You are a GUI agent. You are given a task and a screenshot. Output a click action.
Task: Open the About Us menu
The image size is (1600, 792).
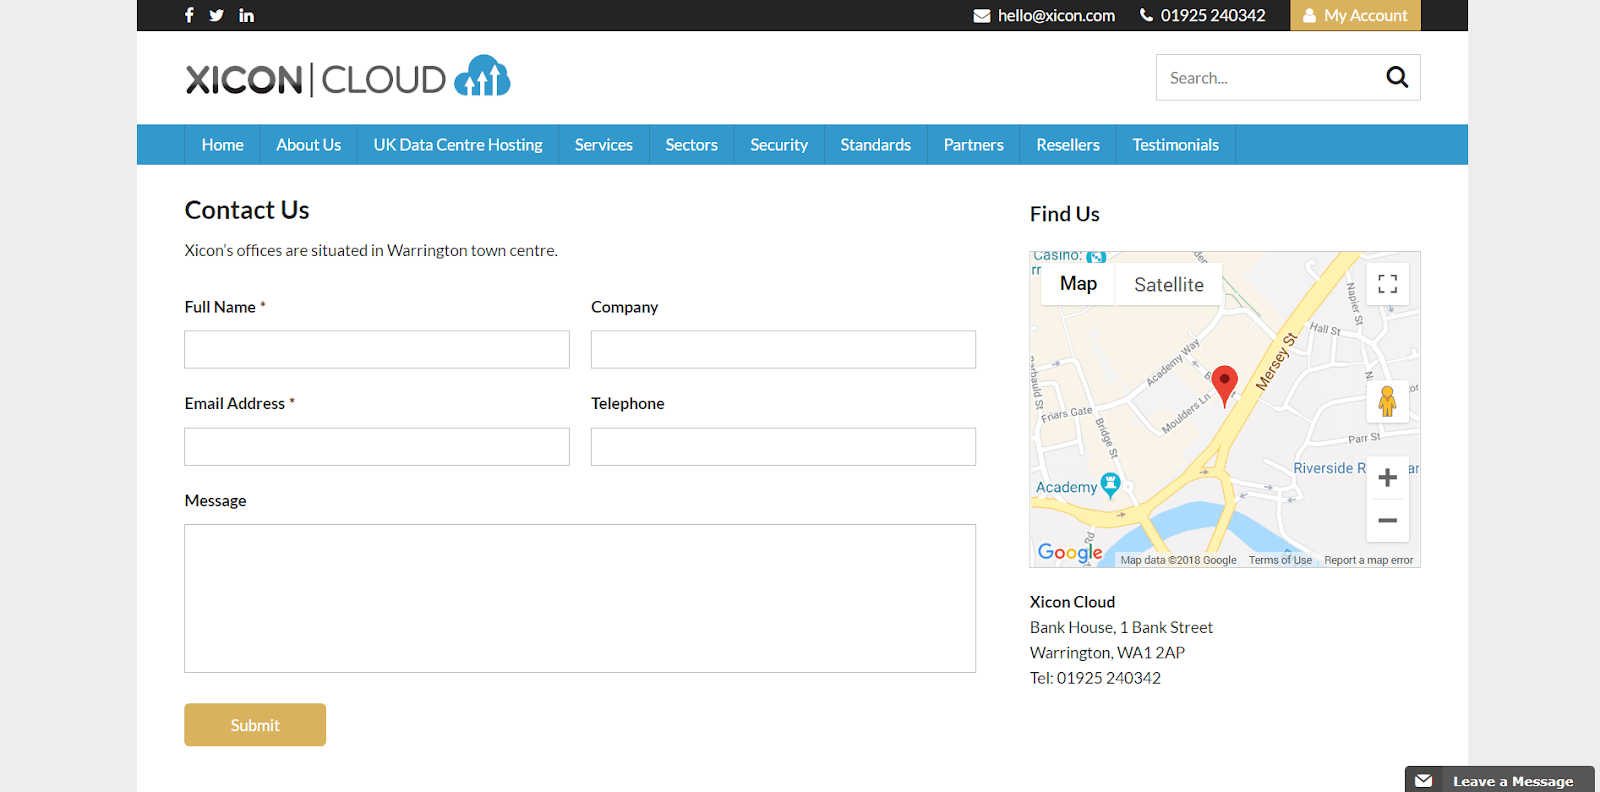click(309, 145)
